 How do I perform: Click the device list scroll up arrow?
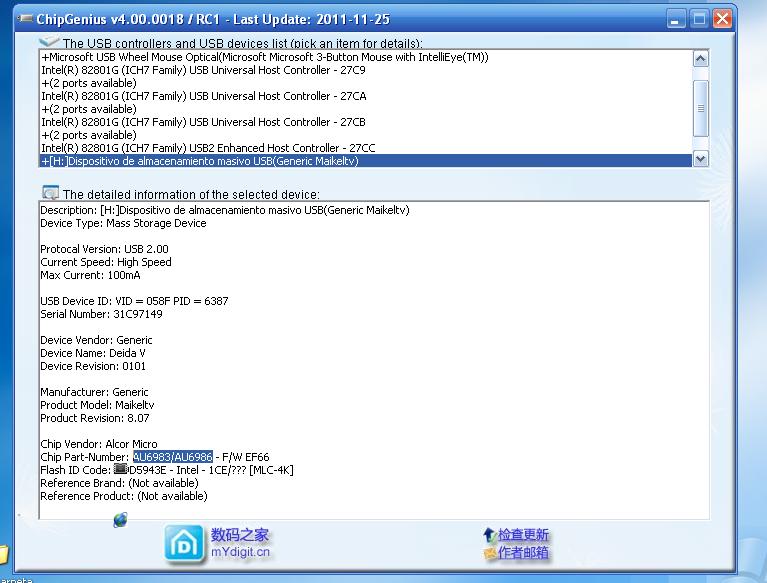(x=700, y=59)
